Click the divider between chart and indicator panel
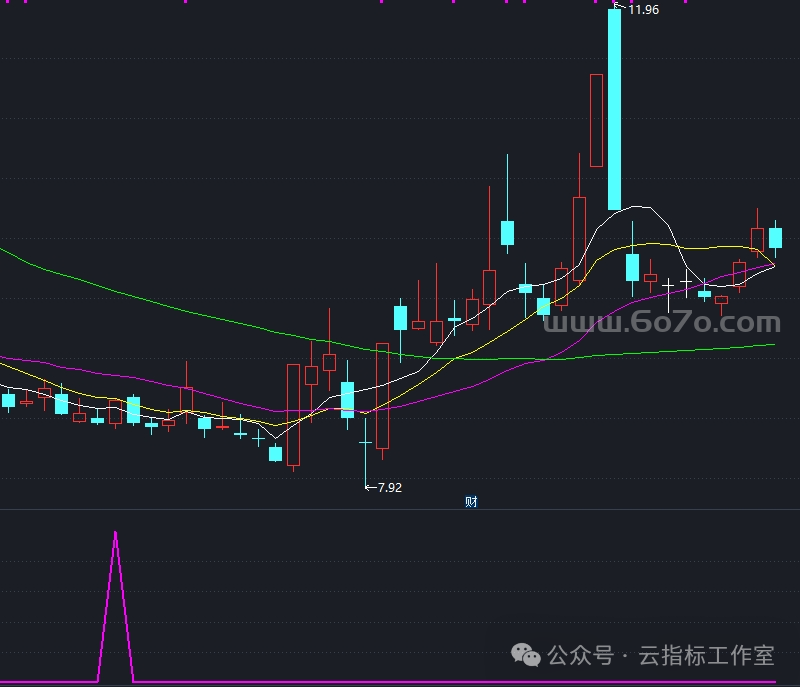800x687 pixels. (x=400, y=509)
